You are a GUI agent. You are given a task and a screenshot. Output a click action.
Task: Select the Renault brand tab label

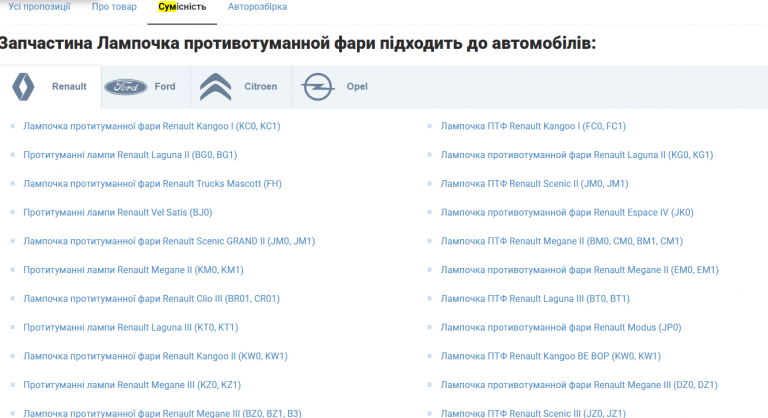point(69,86)
